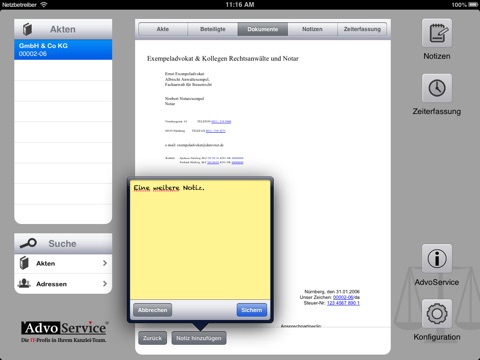This screenshot has width=480, height=360.
Task: Switch to the Akte tab
Action: click(x=163, y=29)
